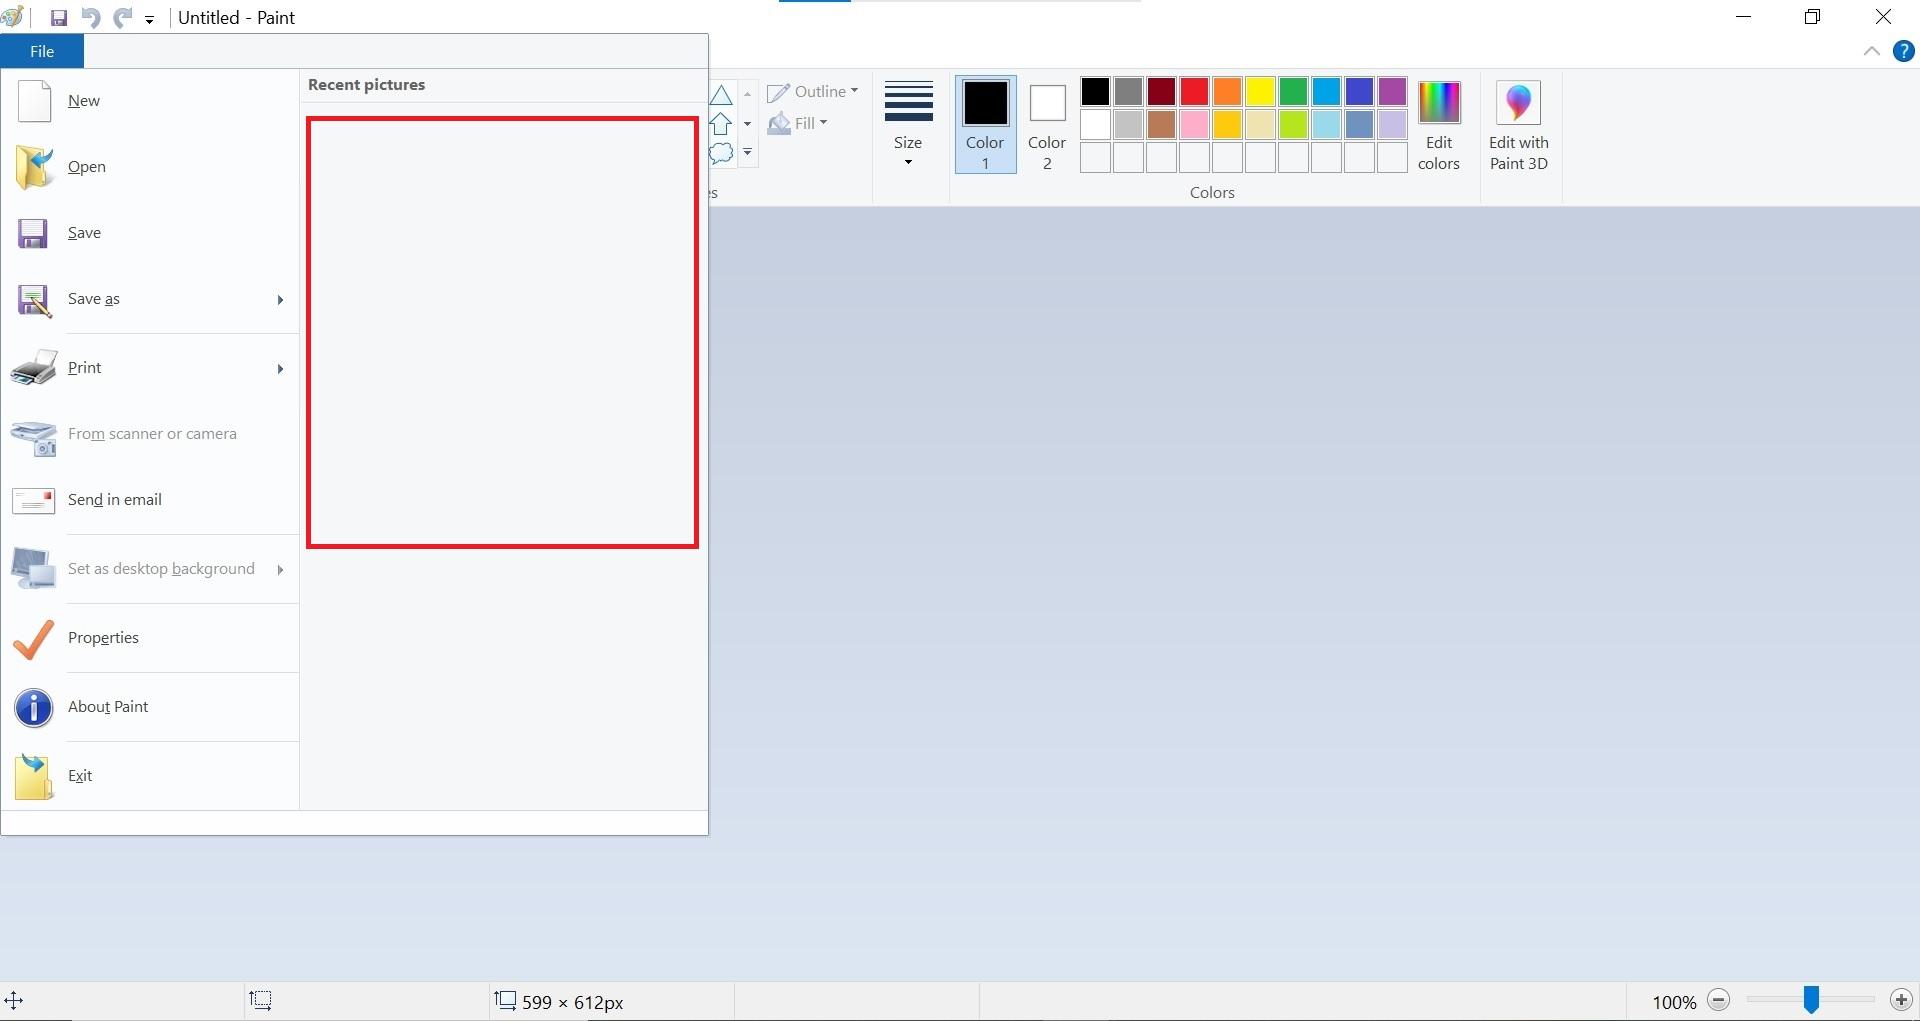Pick the lavender color swatch
This screenshot has height=1021, width=1920.
click(1392, 125)
